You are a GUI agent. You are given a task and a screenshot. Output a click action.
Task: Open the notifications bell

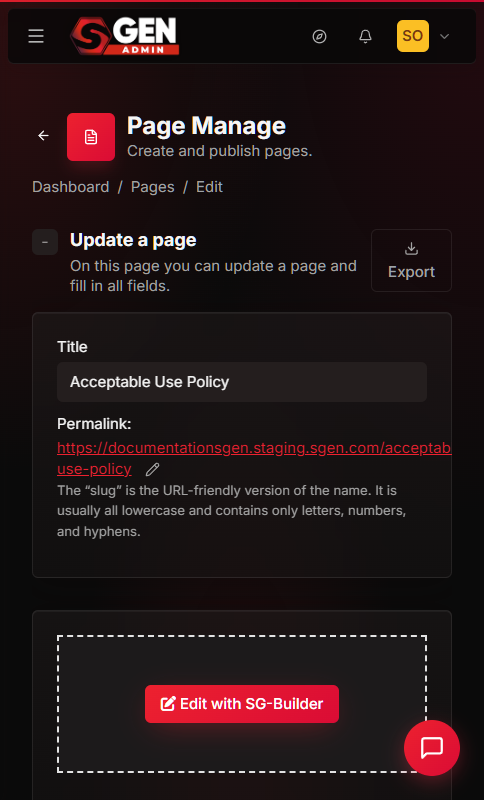click(x=365, y=36)
